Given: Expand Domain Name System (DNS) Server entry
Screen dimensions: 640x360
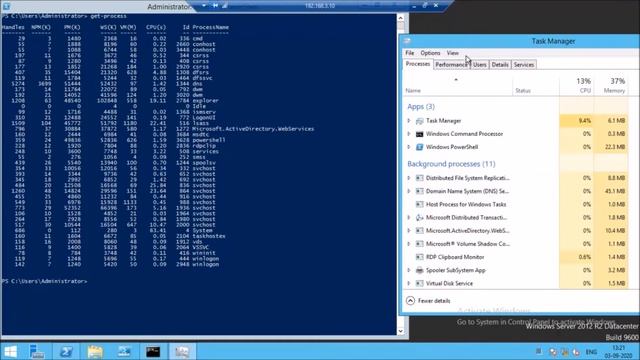Looking at the screenshot, I should click(409, 191).
